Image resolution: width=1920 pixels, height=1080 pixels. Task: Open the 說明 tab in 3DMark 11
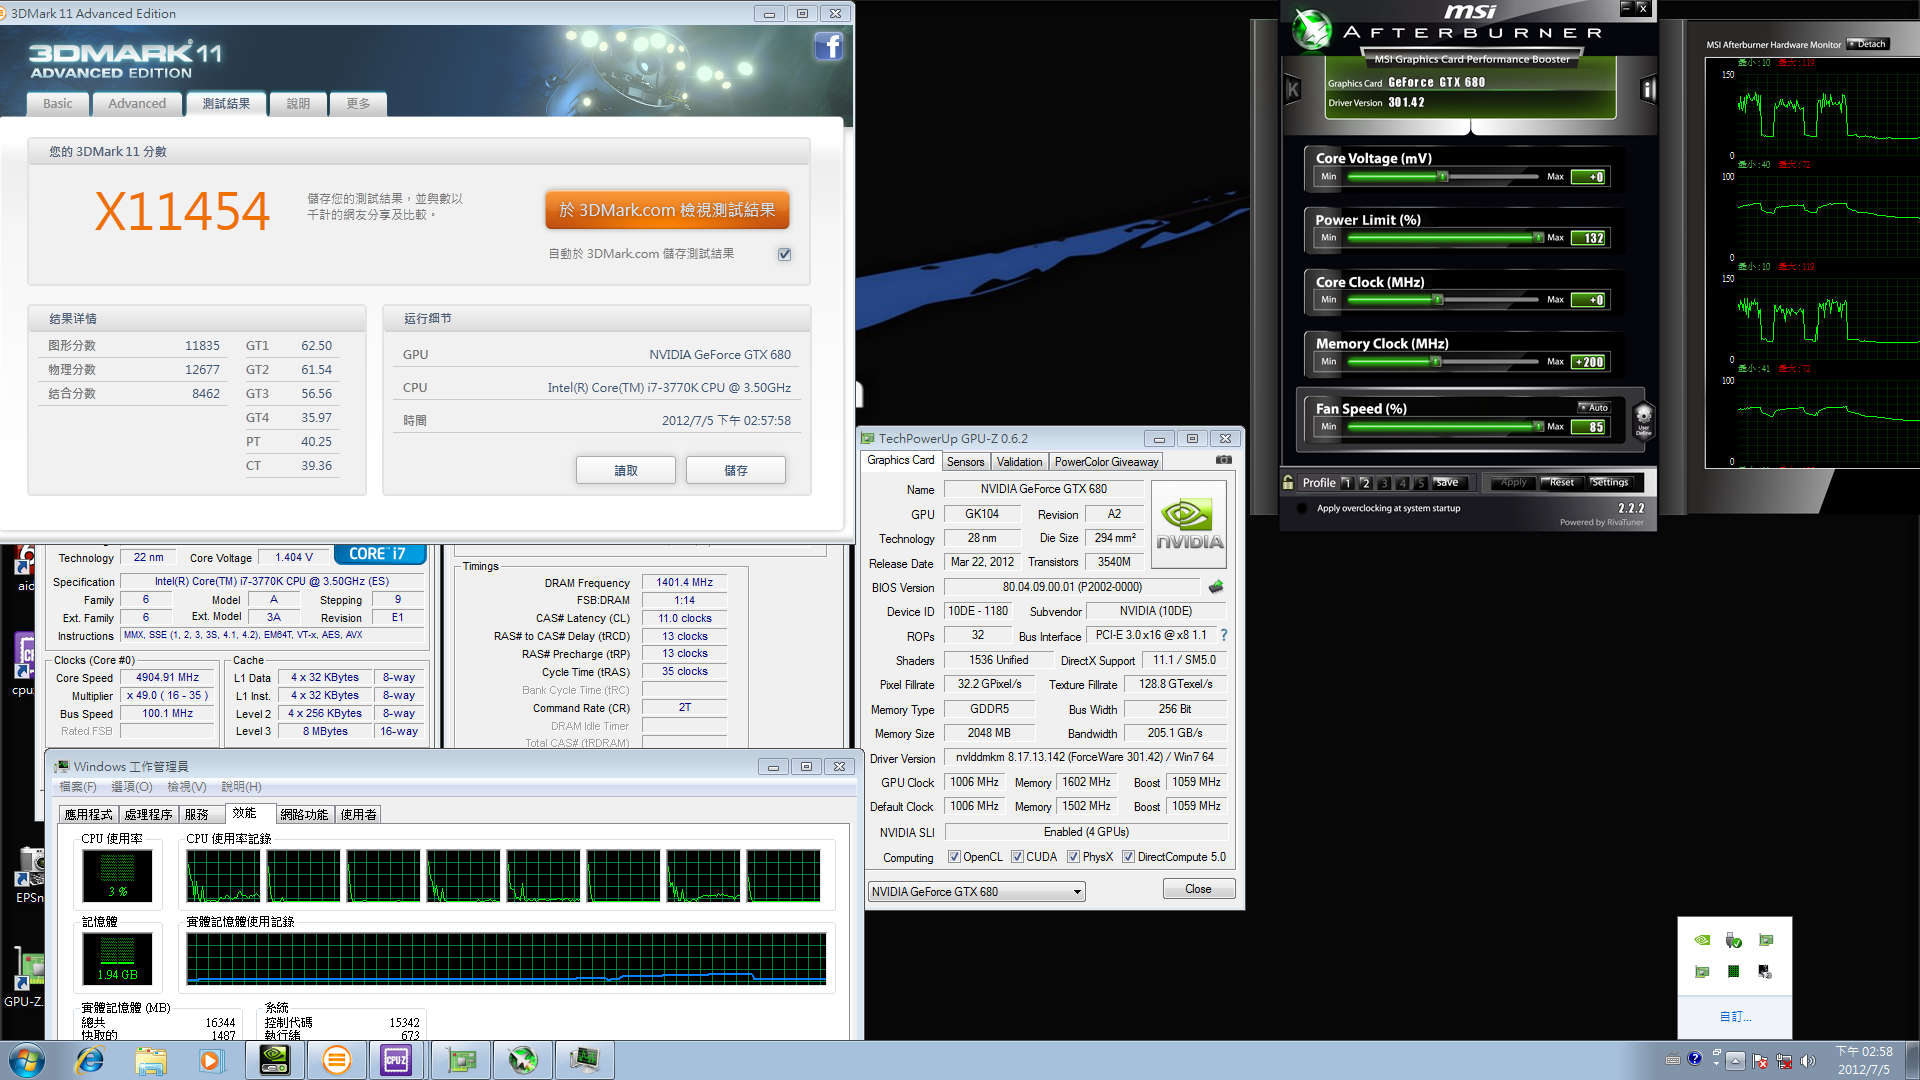pyautogui.click(x=298, y=104)
